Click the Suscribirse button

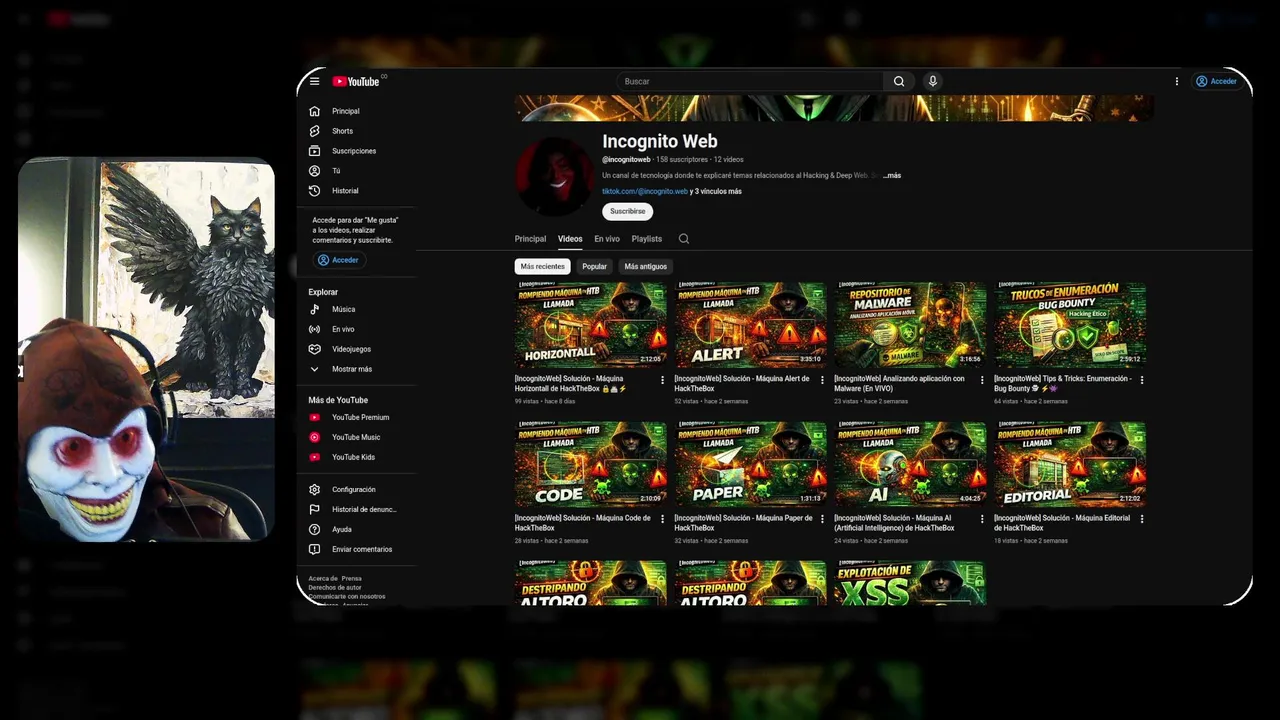pyautogui.click(x=628, y=211)
